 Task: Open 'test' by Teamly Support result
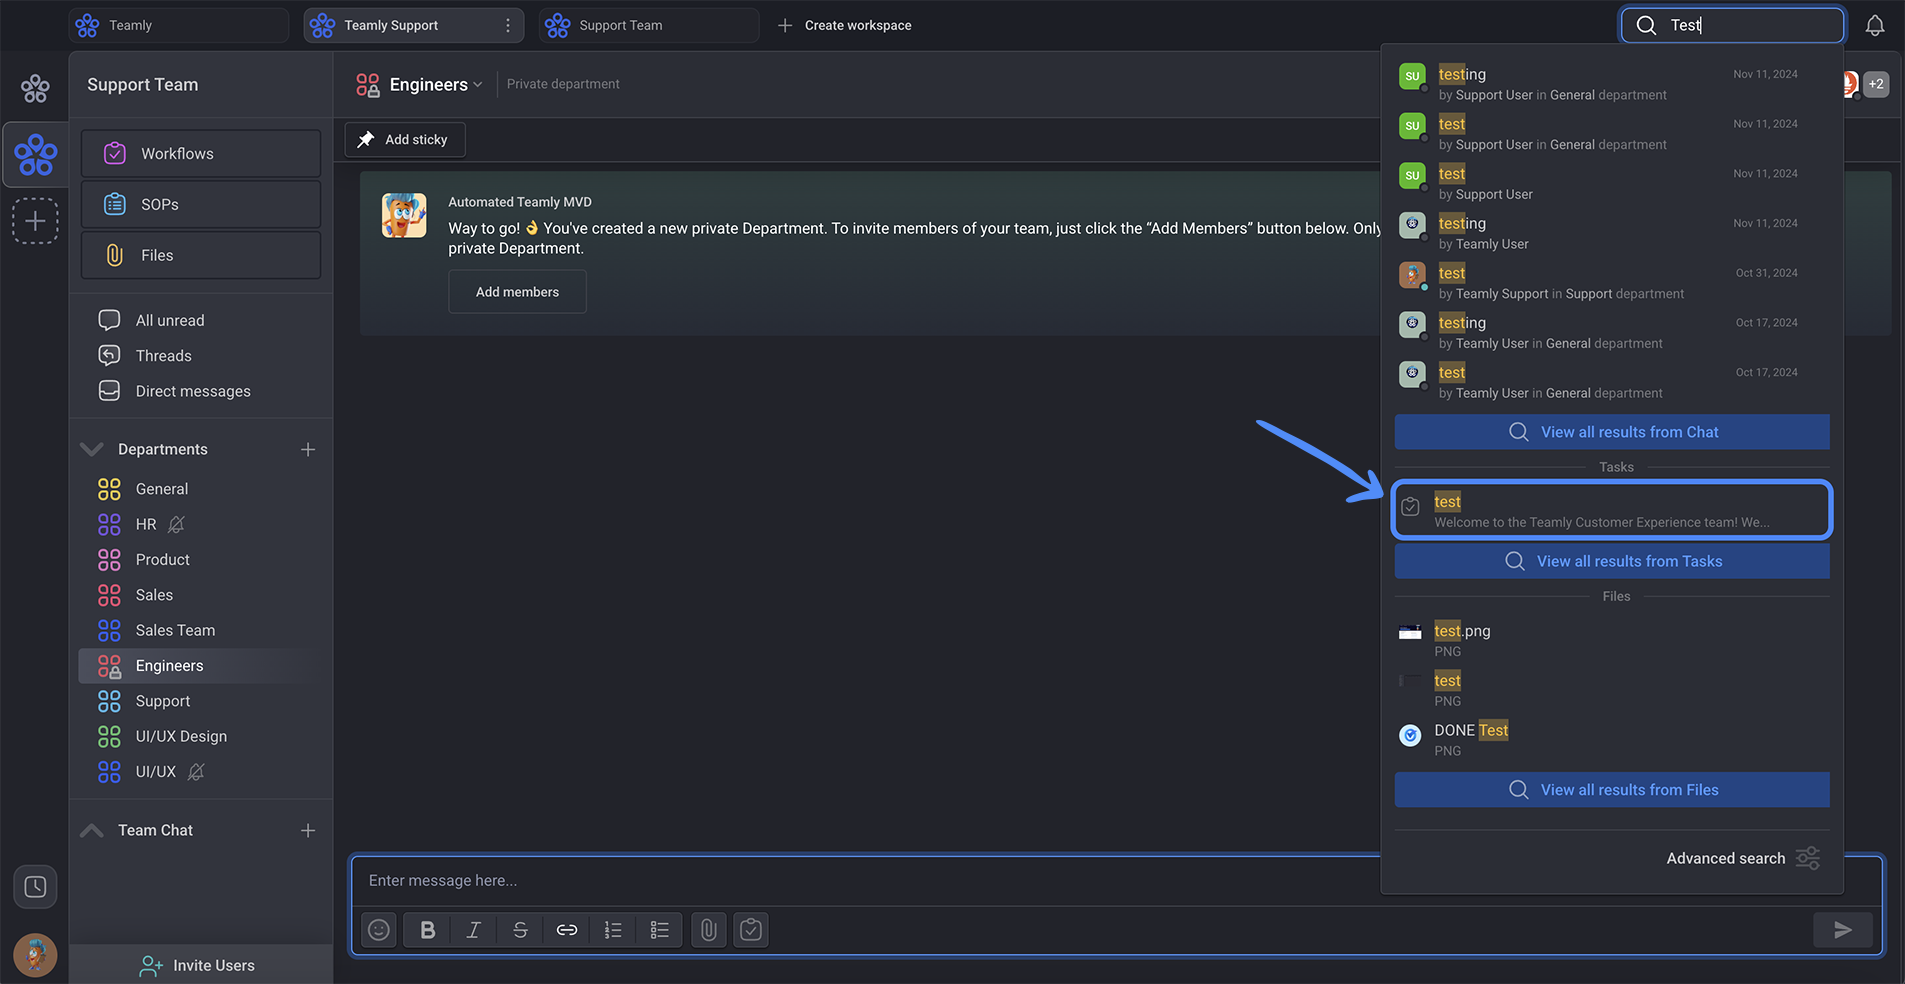(1612, 283)
